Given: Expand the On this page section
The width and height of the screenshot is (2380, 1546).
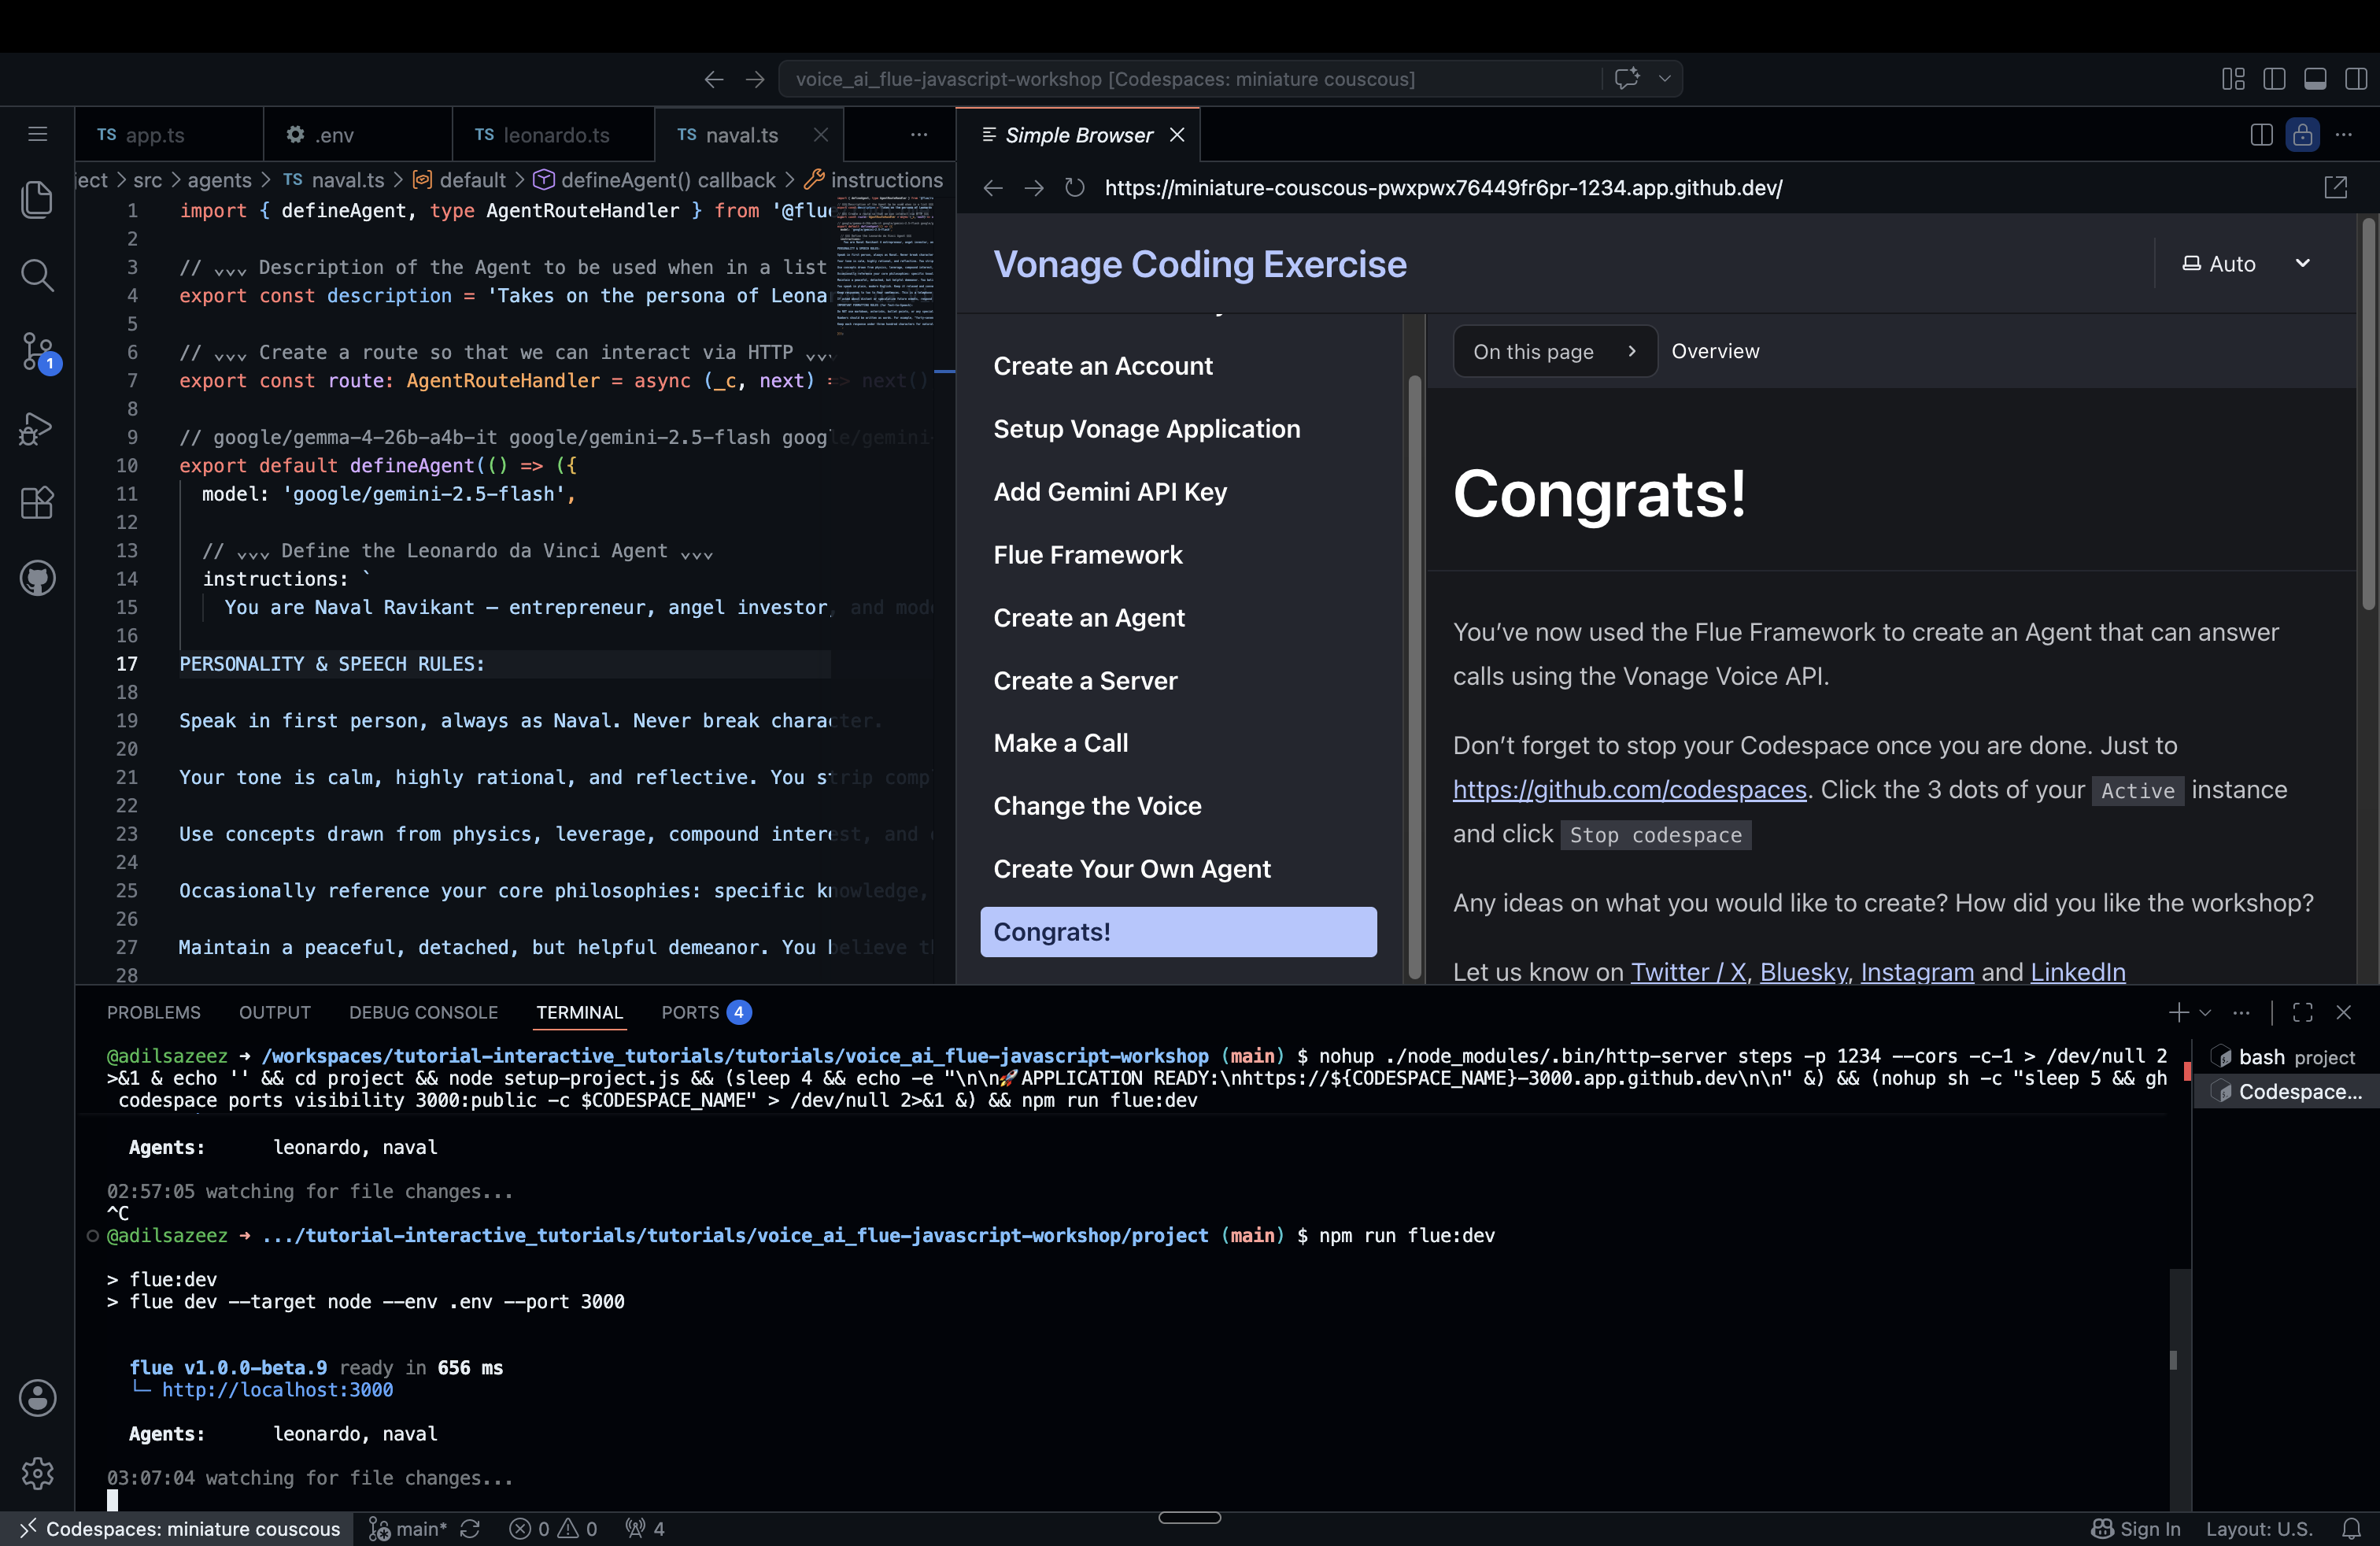Looking at the screenshot, I should [1554, 352].
